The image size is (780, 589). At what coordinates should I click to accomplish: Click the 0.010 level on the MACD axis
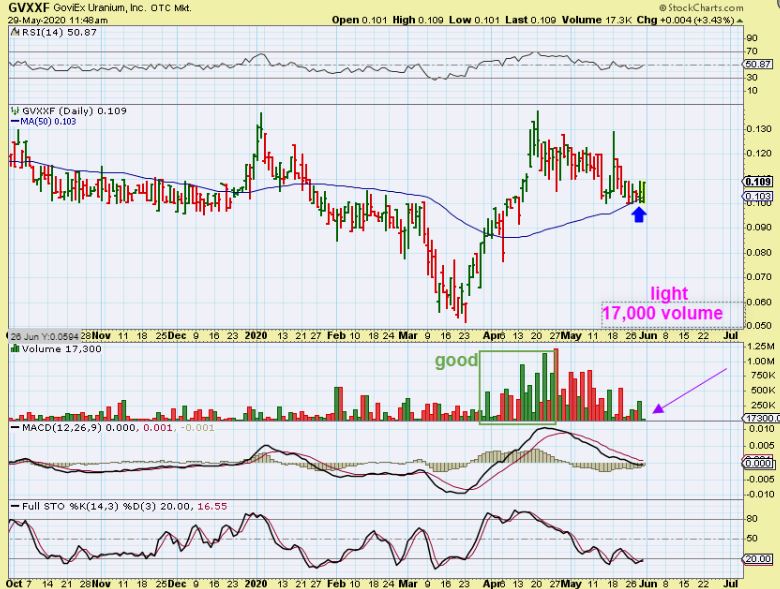pos(762,429)
